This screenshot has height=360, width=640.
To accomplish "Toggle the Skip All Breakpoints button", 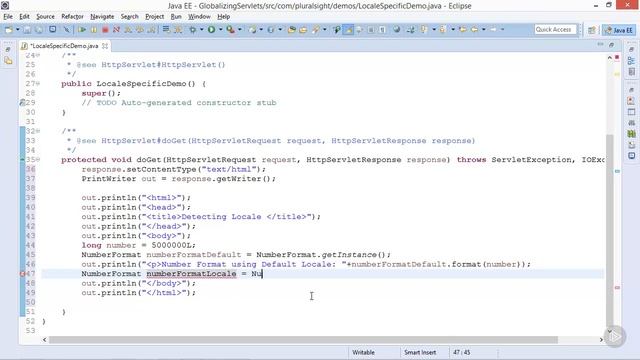I will coord(66,29).
